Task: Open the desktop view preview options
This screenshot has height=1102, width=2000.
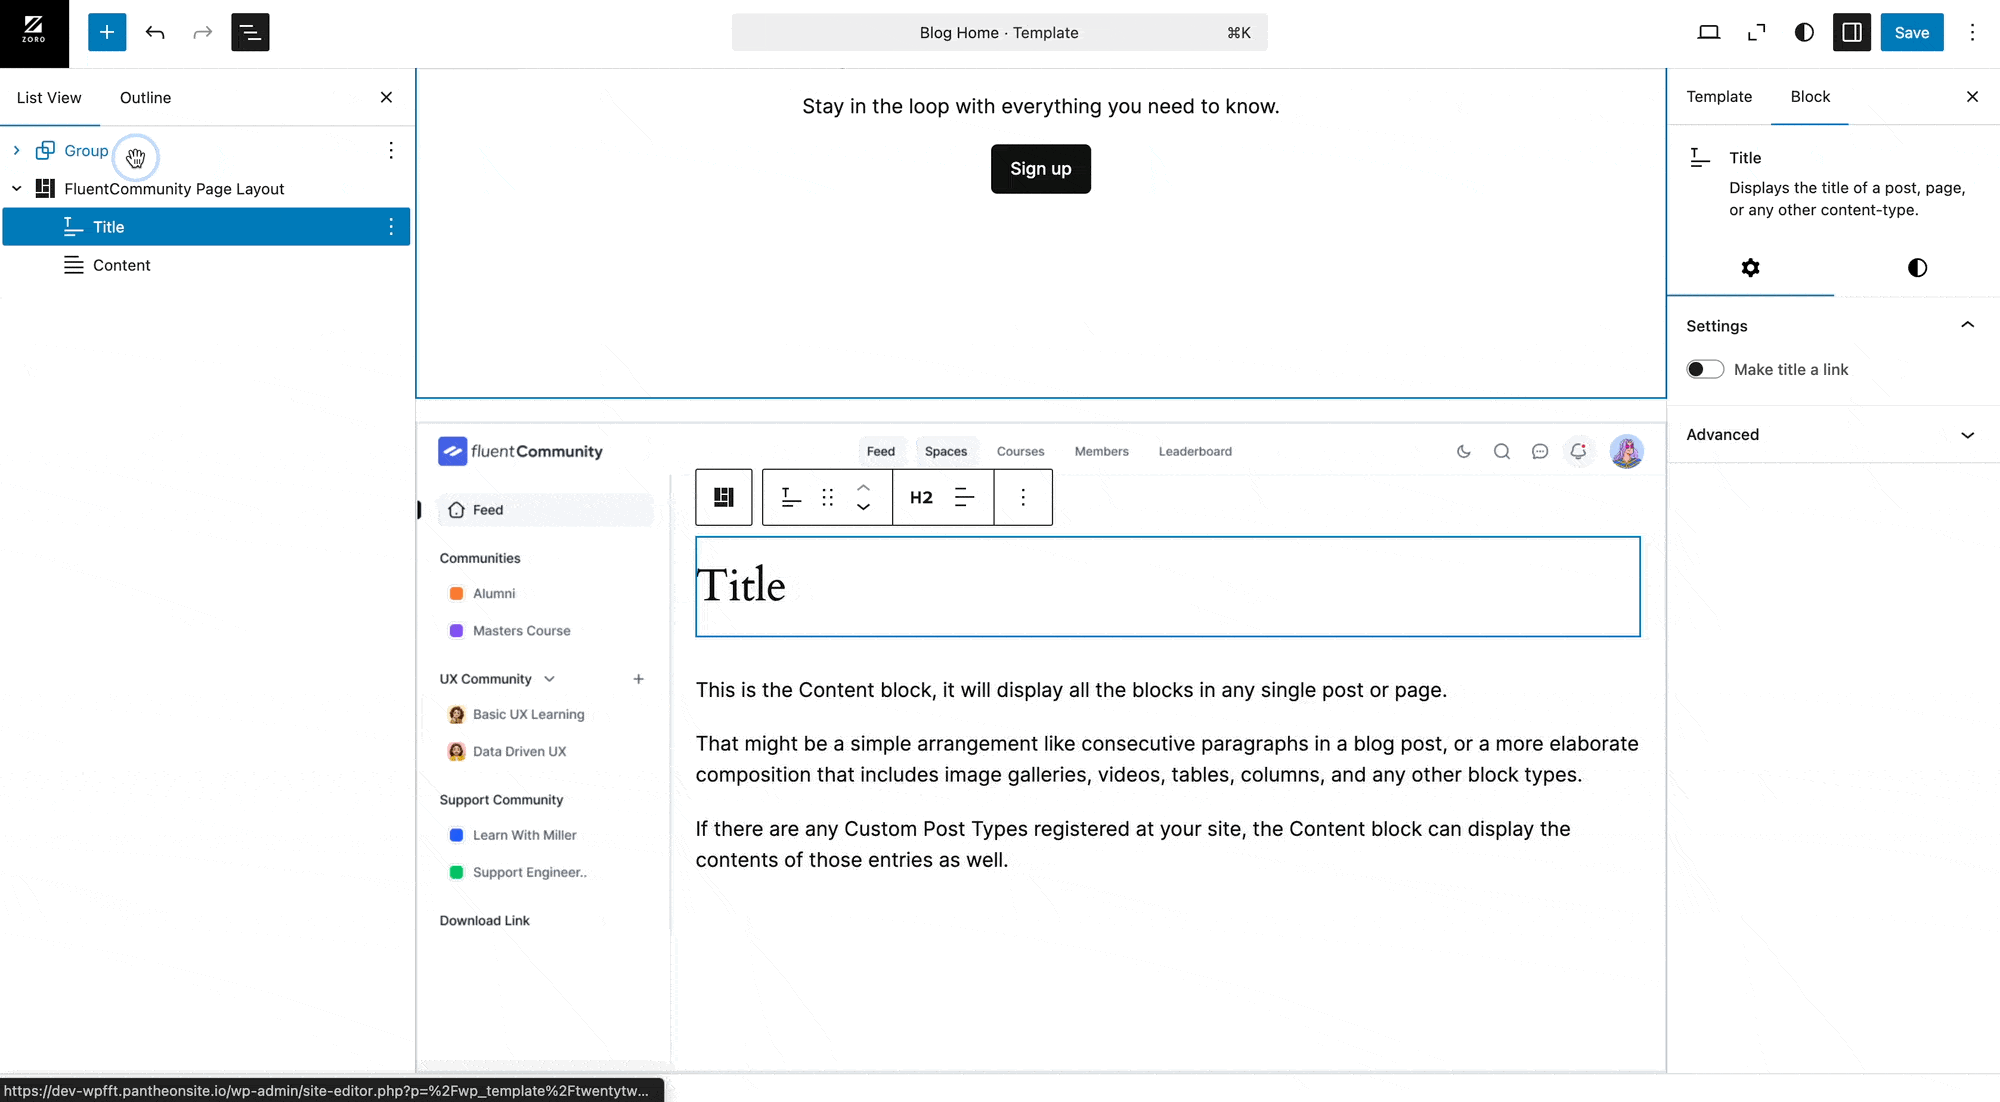Action: coord(1709,33)
